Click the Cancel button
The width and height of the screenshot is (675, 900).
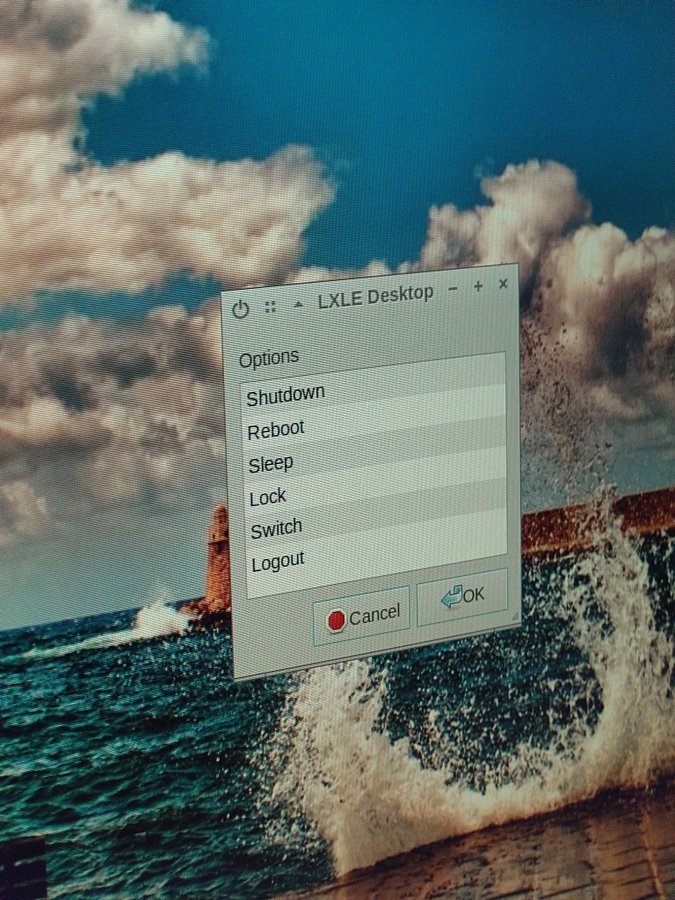tap(362, 616)
